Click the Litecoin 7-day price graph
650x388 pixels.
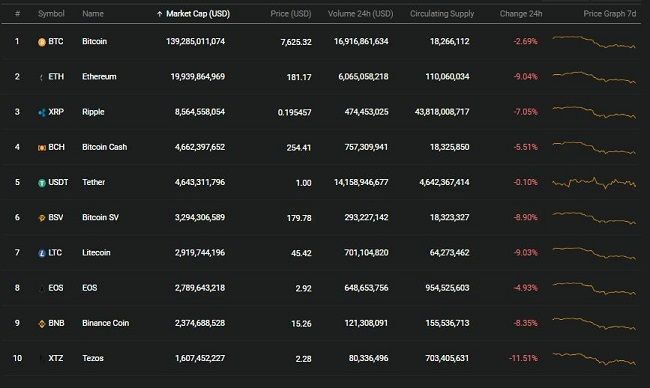tap(594, 253)
